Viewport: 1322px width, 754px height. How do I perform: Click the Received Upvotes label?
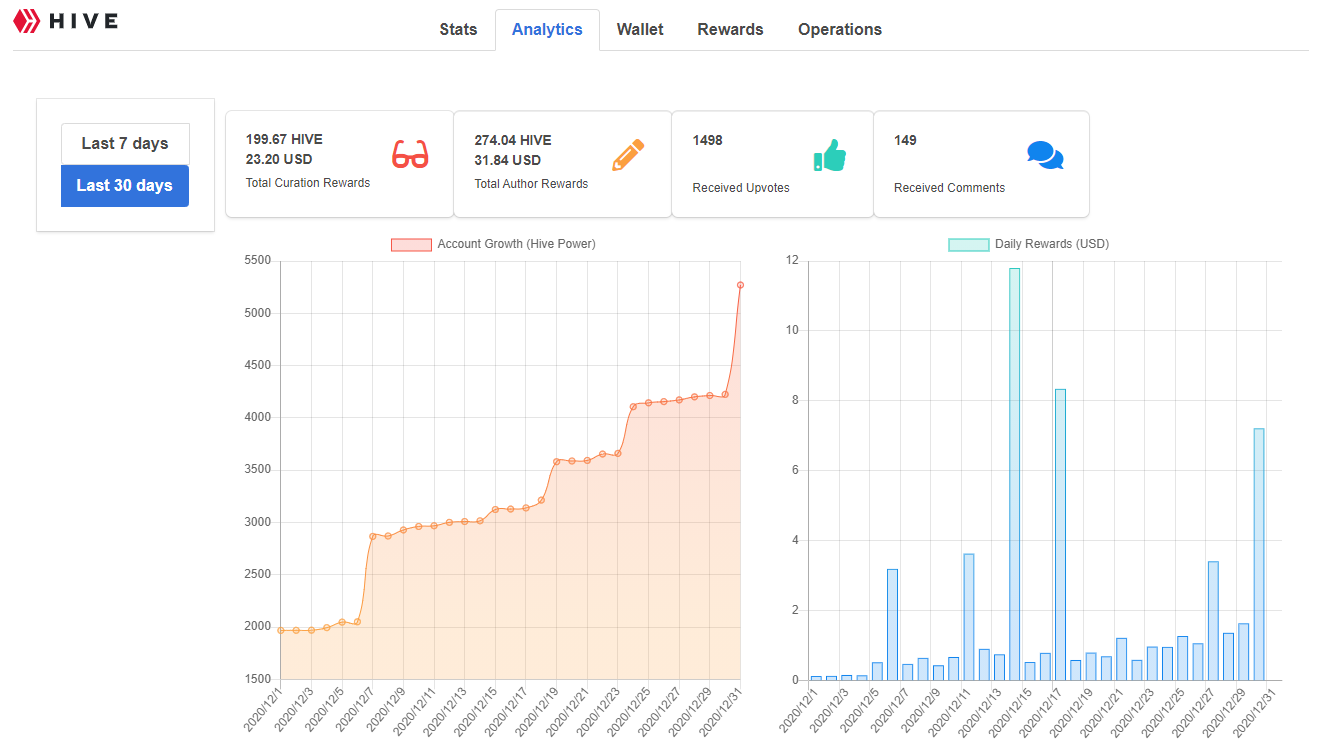click(x=741, y=188)
